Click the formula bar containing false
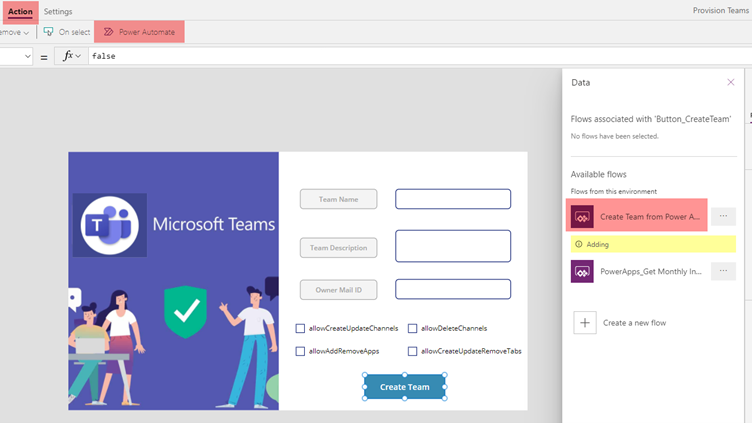 point(420,56)
